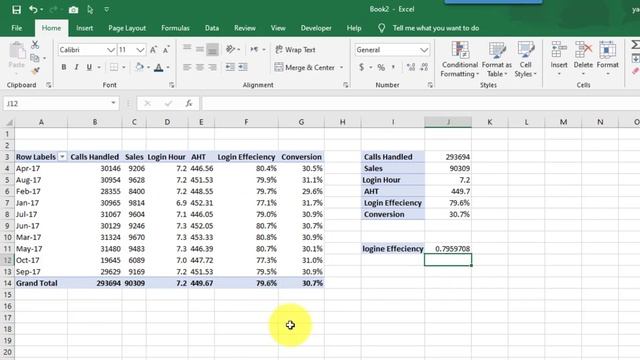This screenshot has width=640, height=360.
Task: Apply bottom vertical alignment
Action: pos(212,49)
